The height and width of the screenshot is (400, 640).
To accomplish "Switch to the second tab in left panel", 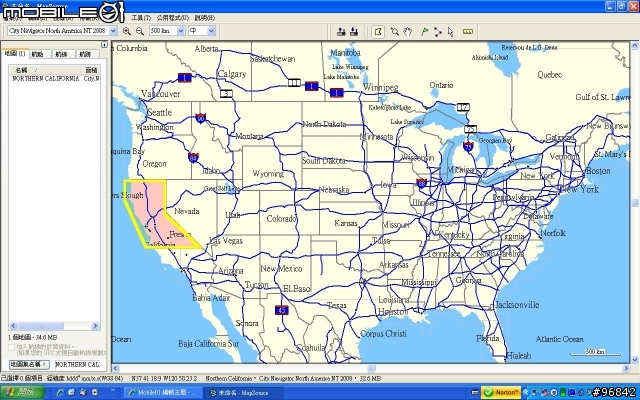I will 40,54.
